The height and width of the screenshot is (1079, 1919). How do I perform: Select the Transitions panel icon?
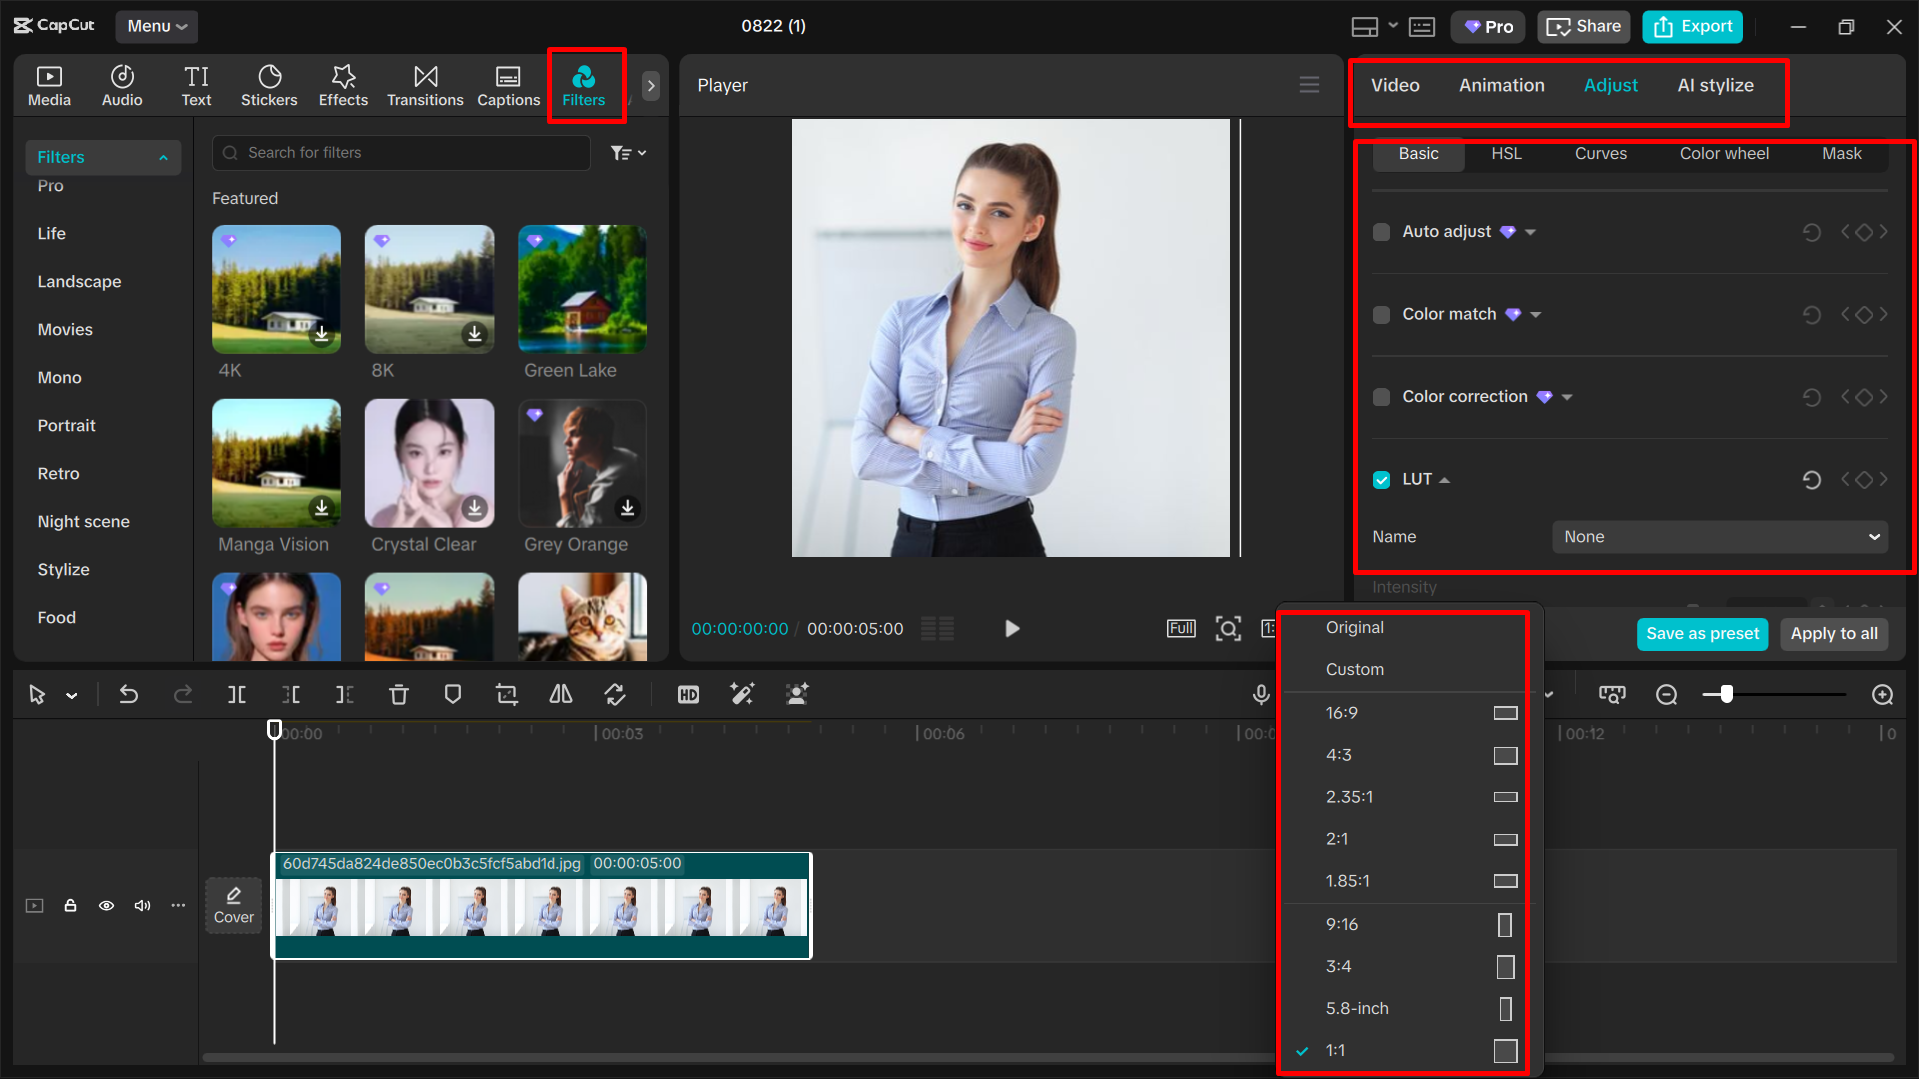point(425,85)
